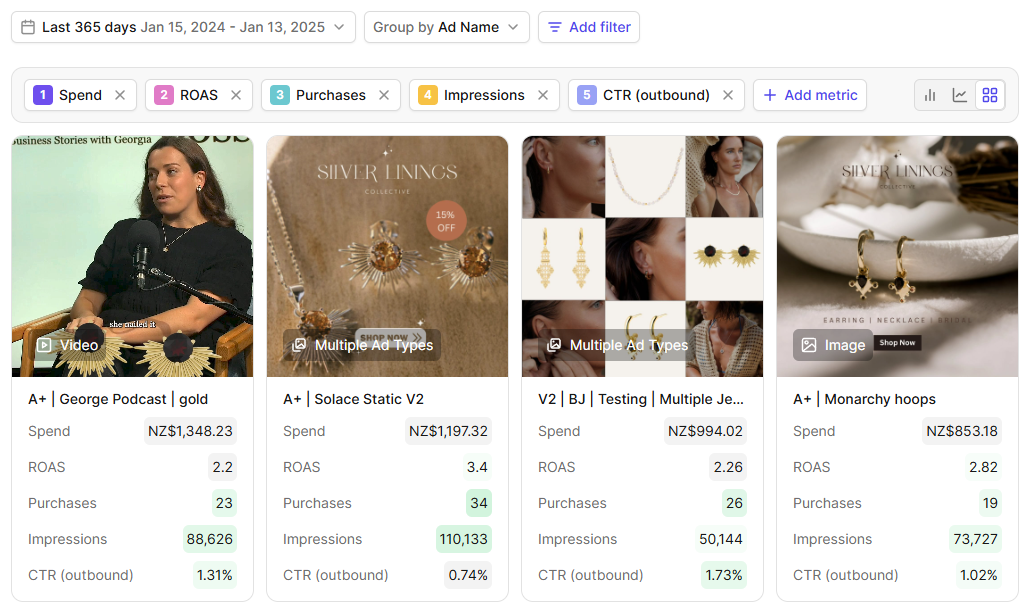Click ROAS value 2.26 on BJ Testing
The width and height of the screenshot is (1030, 606).
coord(728,467)
